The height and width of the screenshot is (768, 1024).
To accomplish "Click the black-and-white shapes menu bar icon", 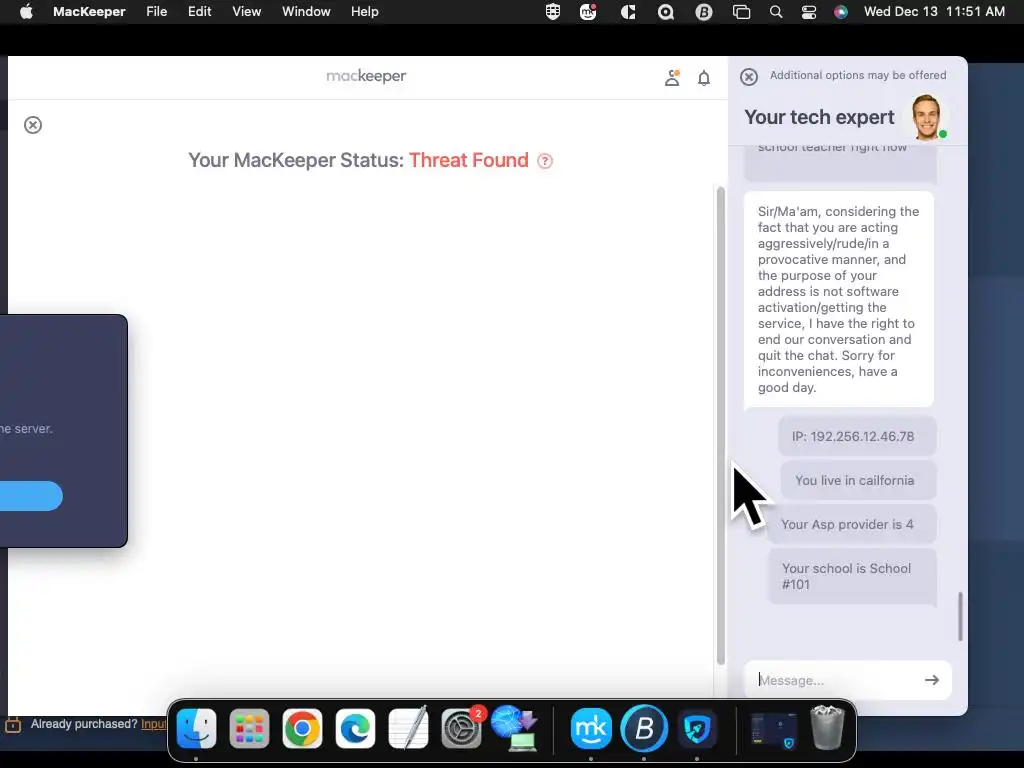I will tap(628, 12).
